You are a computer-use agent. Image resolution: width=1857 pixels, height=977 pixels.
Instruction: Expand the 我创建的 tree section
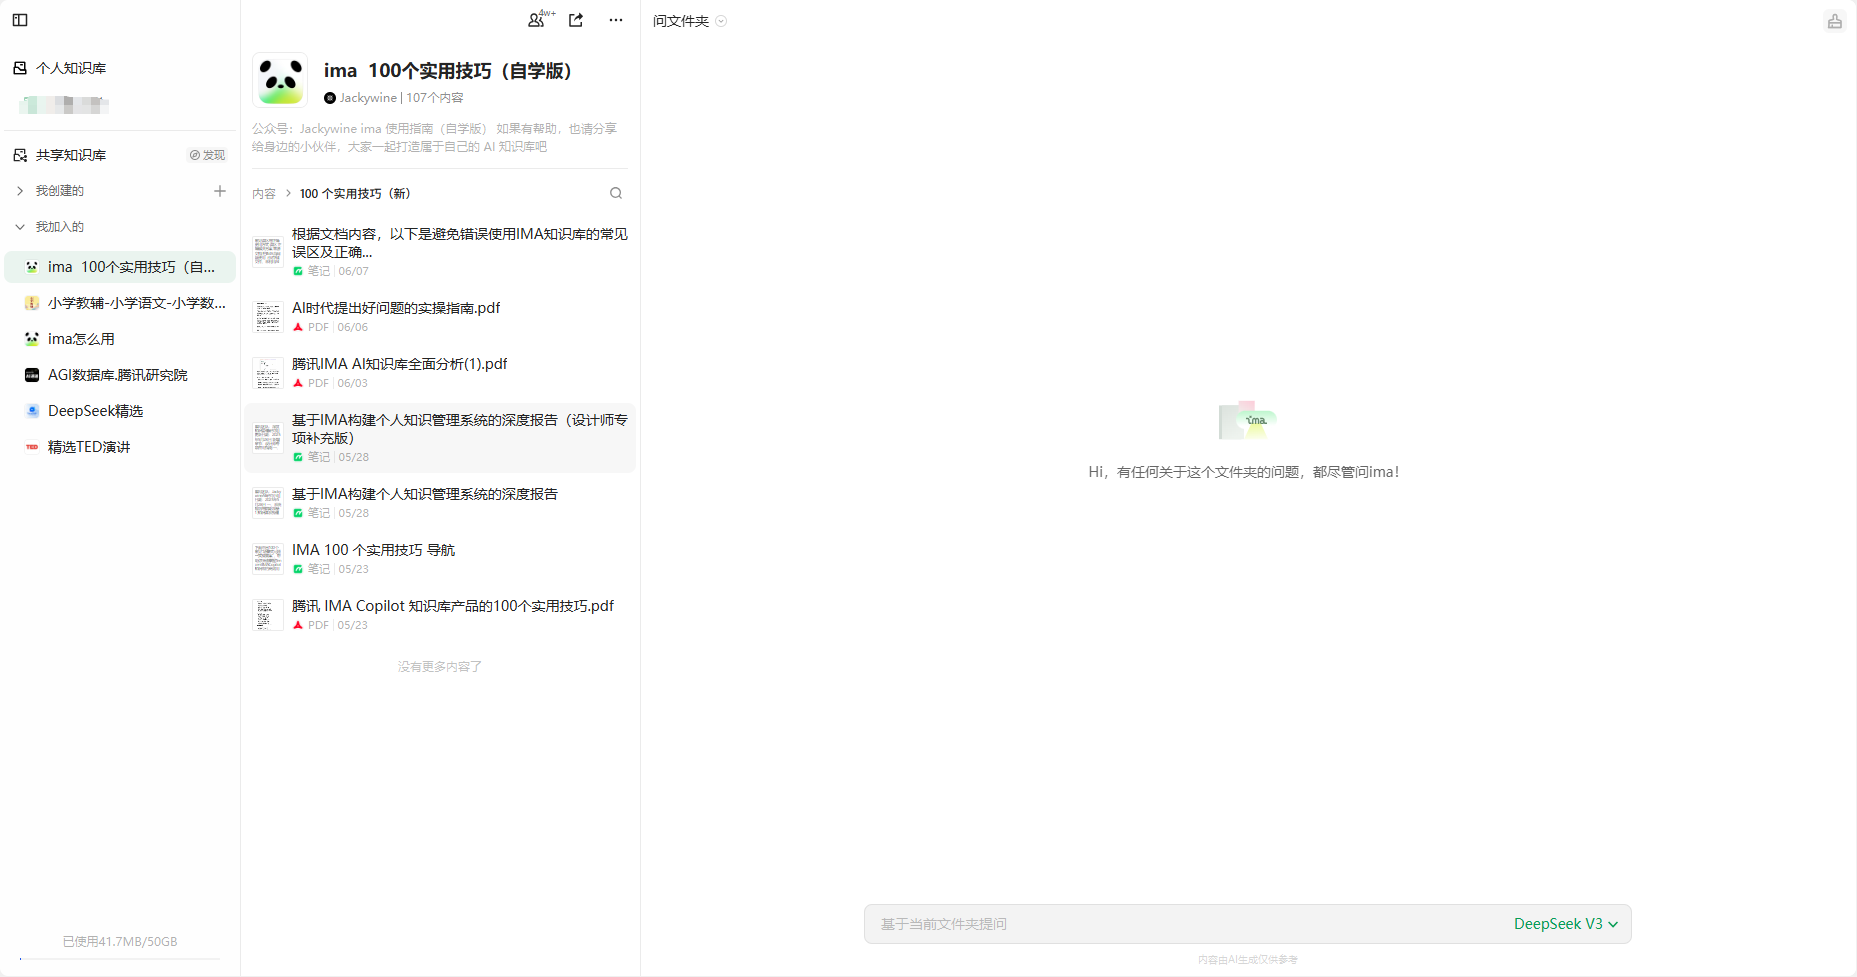tap(20, 191)
